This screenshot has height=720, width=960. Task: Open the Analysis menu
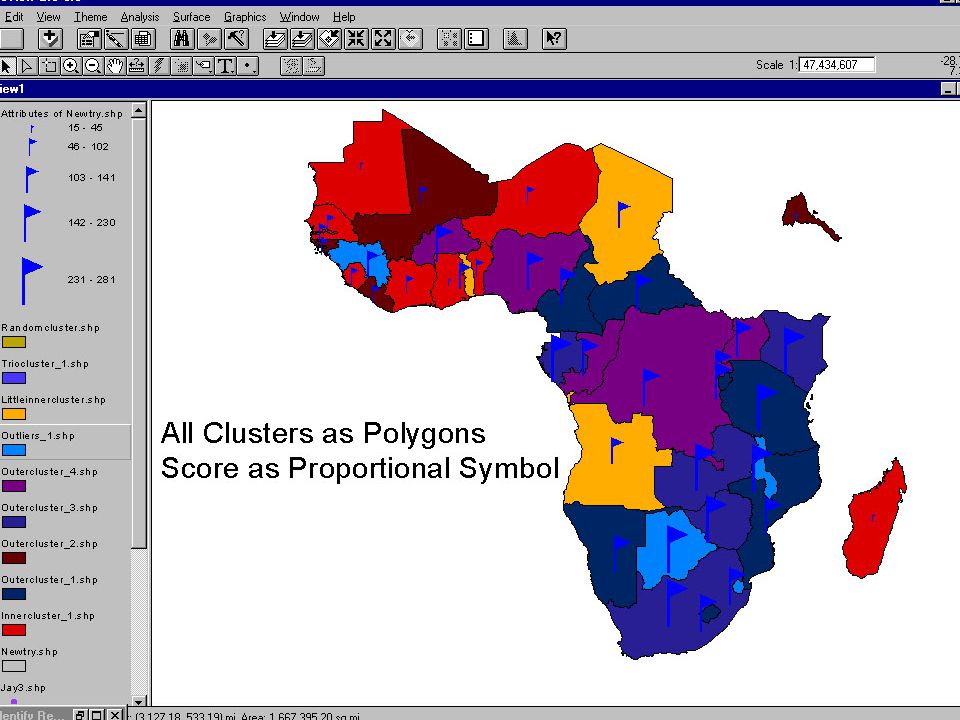(x=140, y=17)
